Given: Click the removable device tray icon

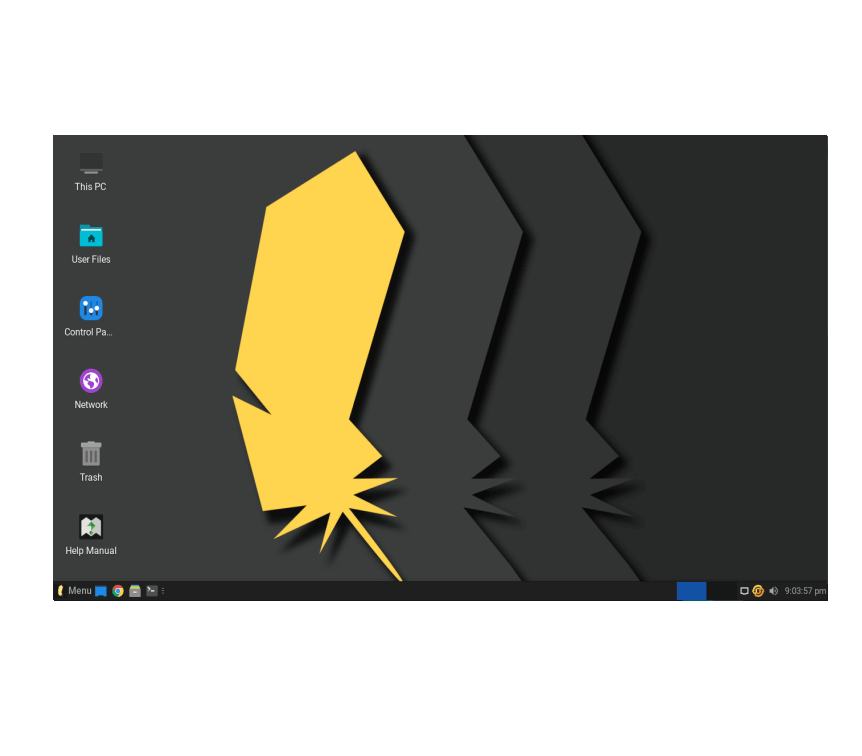Looking at the screenshot, I should point(744,591).
